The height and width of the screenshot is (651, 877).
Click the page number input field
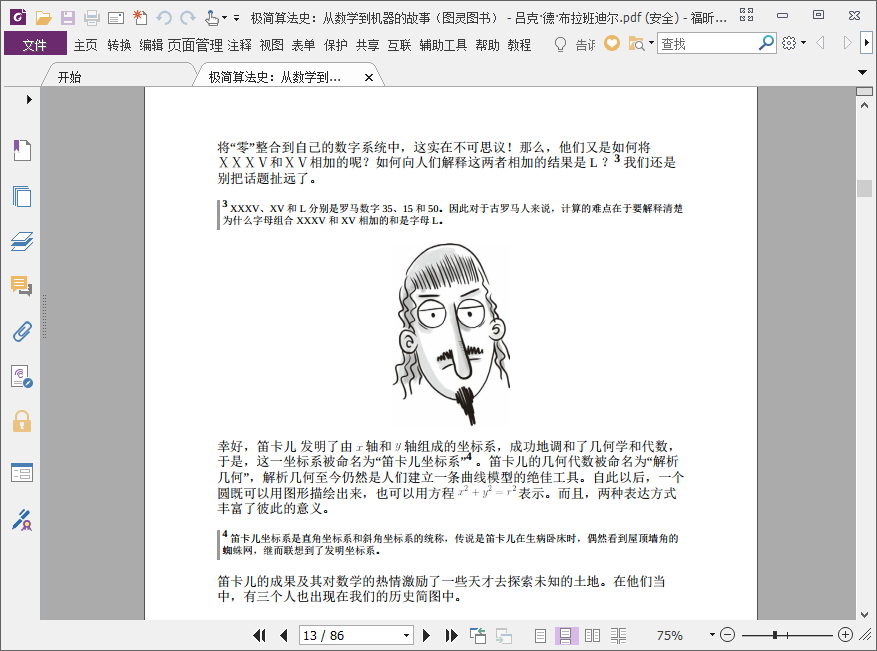pyautogui.click(x=350, y=635)
